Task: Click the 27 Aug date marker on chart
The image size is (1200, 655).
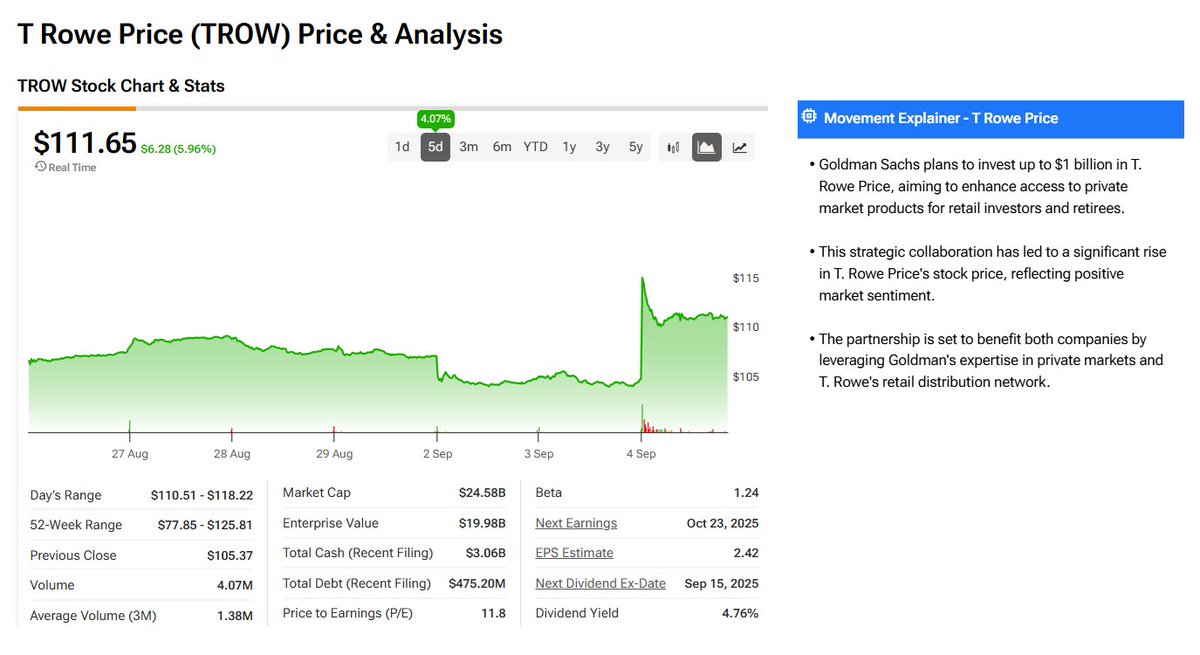Action: pyautogui.click(x=130, y=453)
